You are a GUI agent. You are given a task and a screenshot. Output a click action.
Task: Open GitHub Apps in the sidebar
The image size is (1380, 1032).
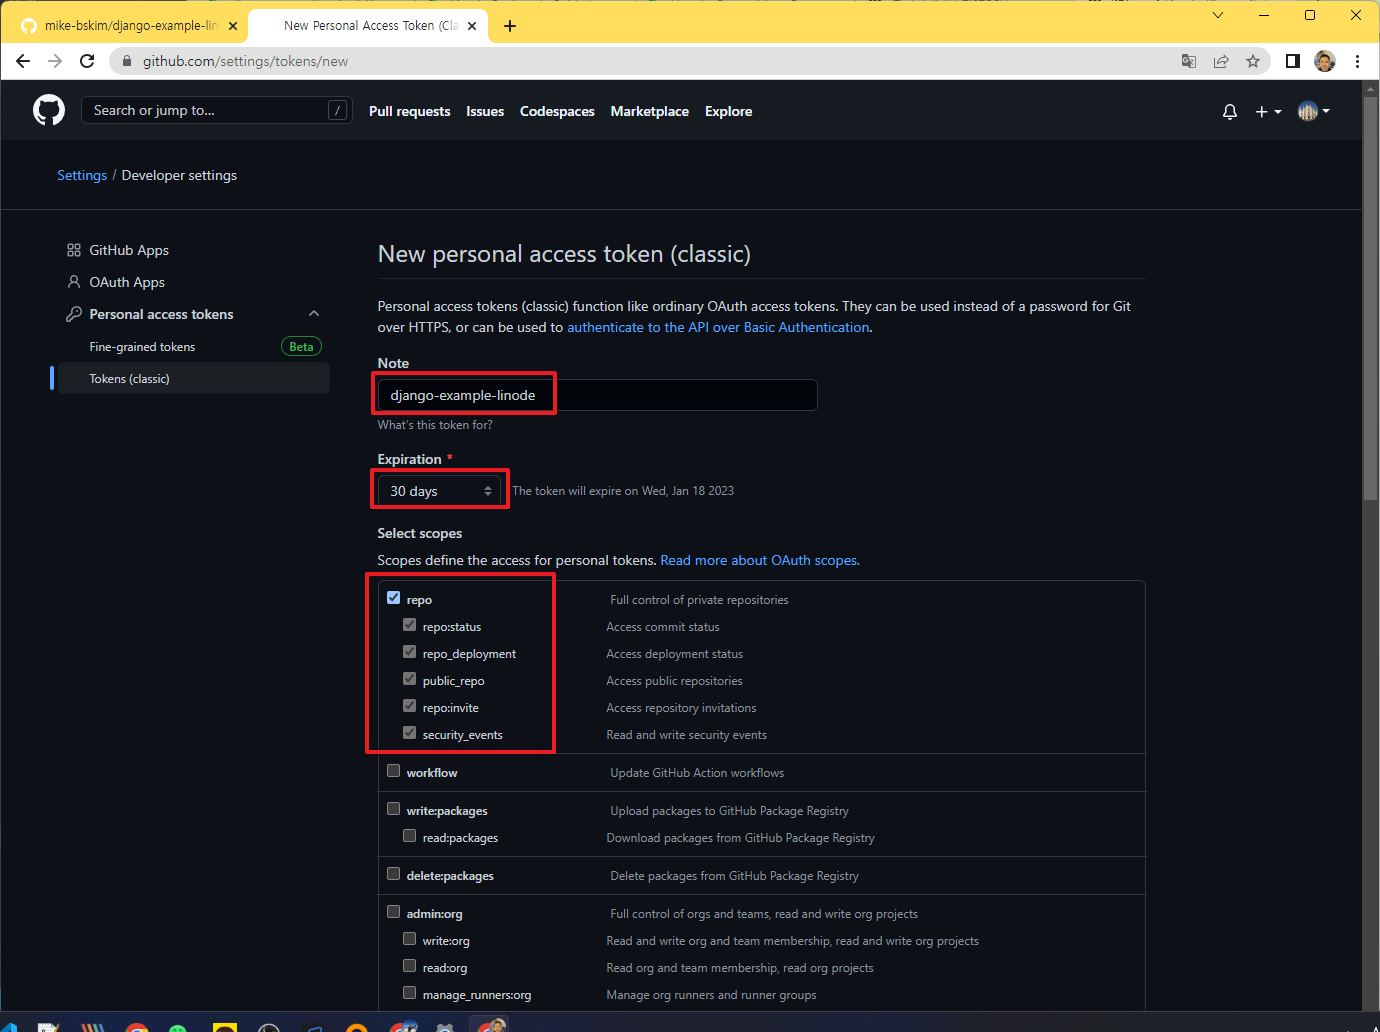tap(129, 250)
